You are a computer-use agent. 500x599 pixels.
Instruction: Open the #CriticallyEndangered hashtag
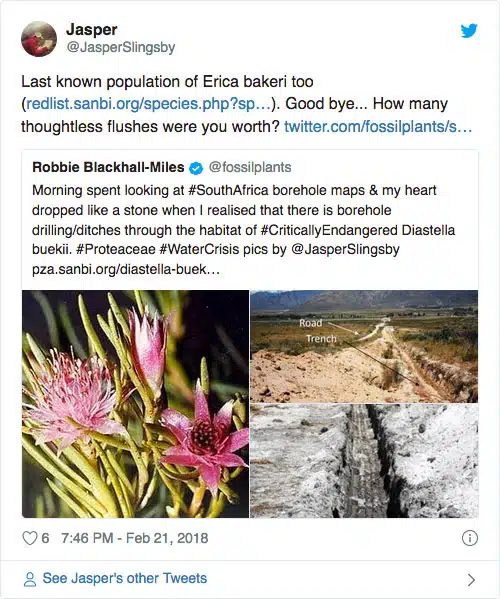pyautogui.click(x=329, y=230)
